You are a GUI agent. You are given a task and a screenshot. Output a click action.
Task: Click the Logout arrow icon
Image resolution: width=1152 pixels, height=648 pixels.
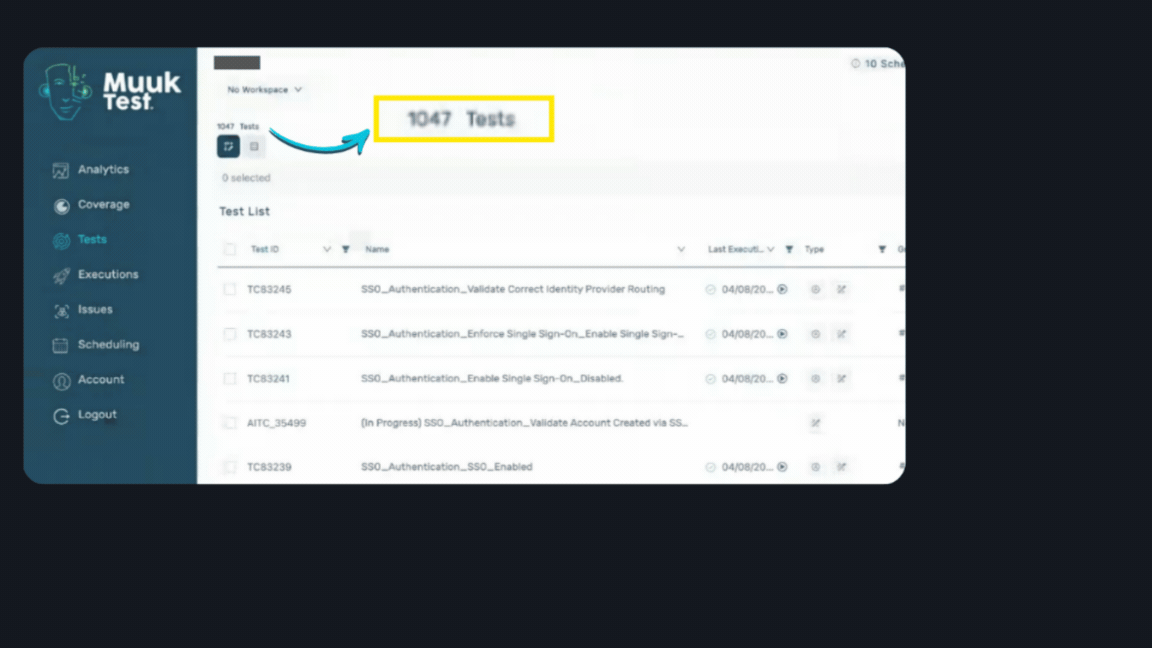coord(61,416)
